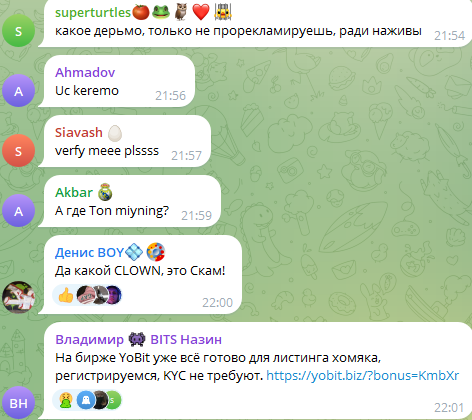
Task: Click the alien monster emoji in Владимир's name
Action: (x=137, y=339)
